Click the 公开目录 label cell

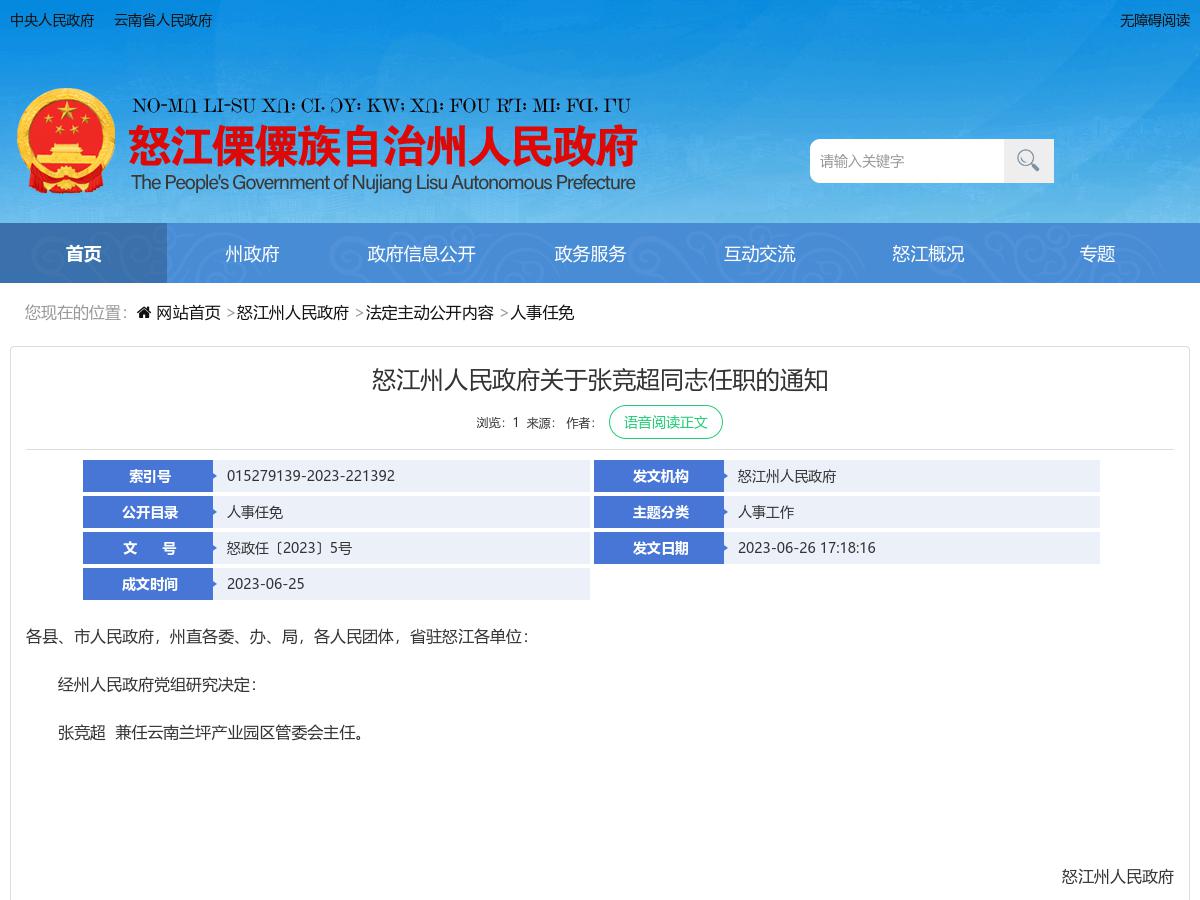[x=147, y=512]
